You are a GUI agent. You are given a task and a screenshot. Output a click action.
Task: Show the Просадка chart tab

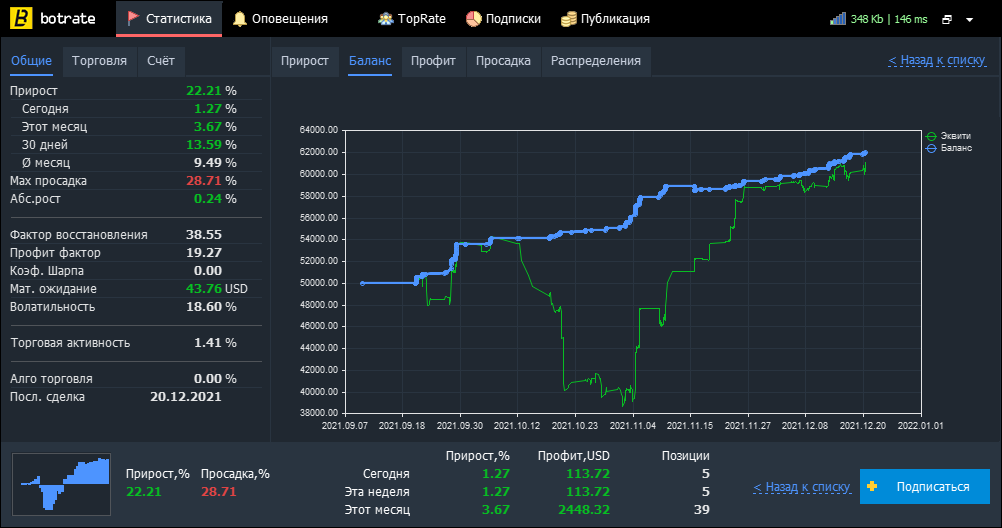503,61
